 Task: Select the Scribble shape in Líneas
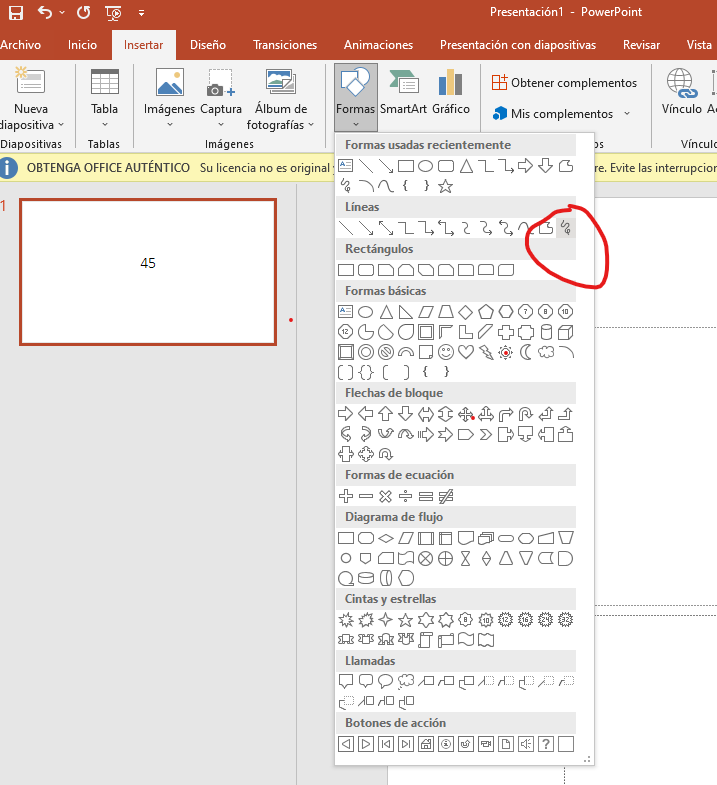[566, 228]
